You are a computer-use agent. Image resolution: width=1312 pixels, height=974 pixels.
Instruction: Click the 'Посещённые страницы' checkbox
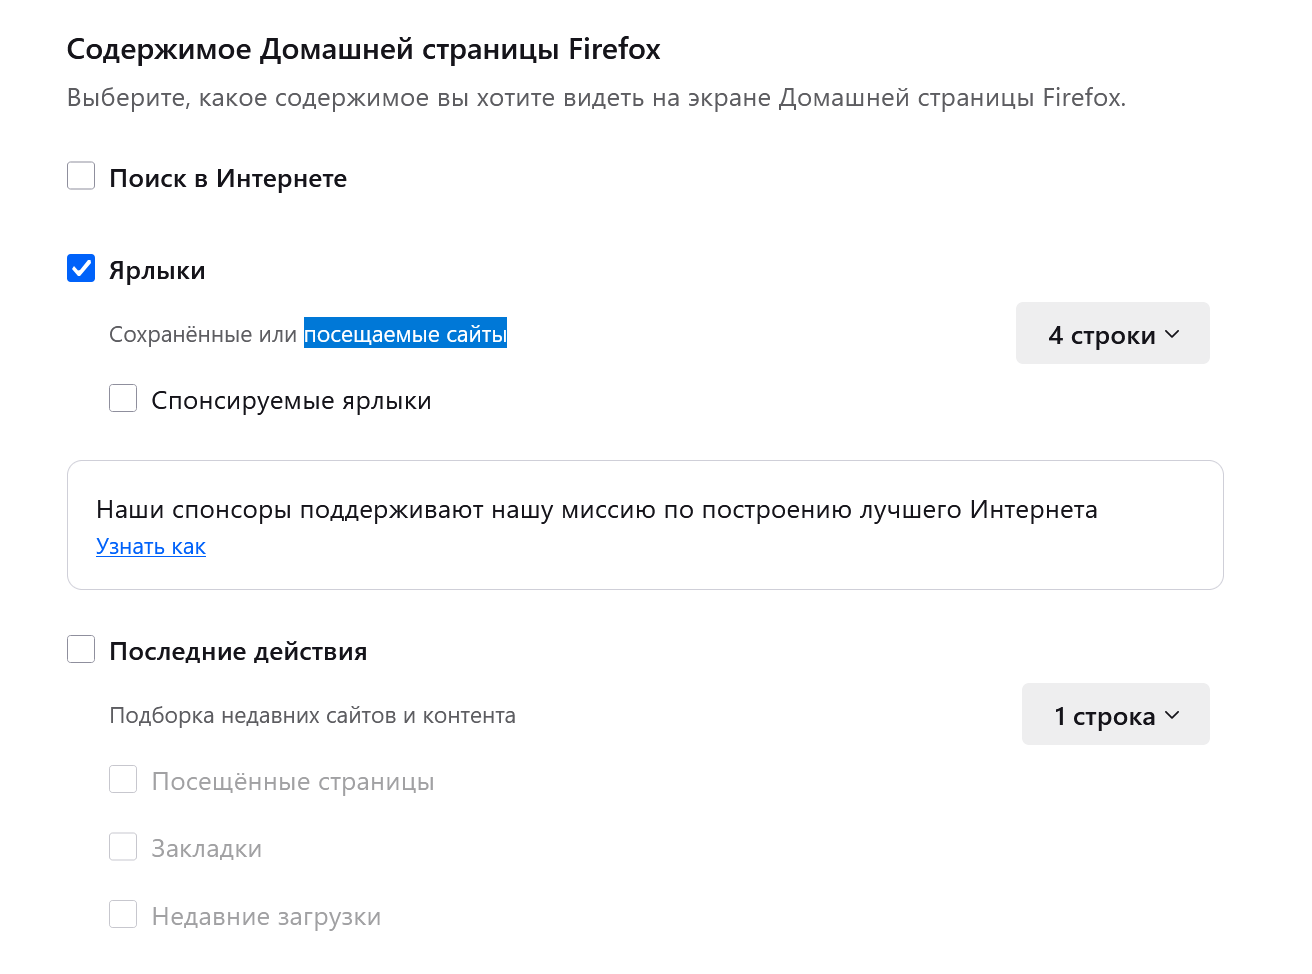click(x=123, y=779)
